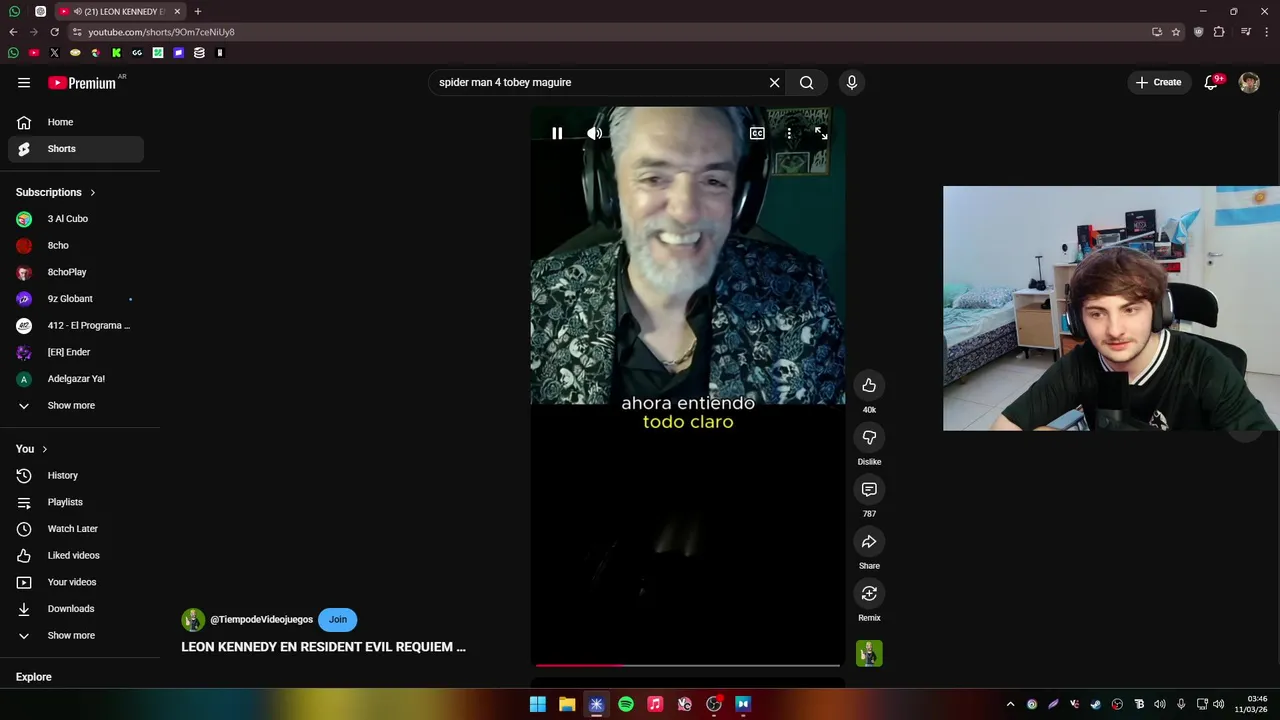Screen dimensions: 1280x720
Task: Open the Kick bookmark icon
Action: 116,52
